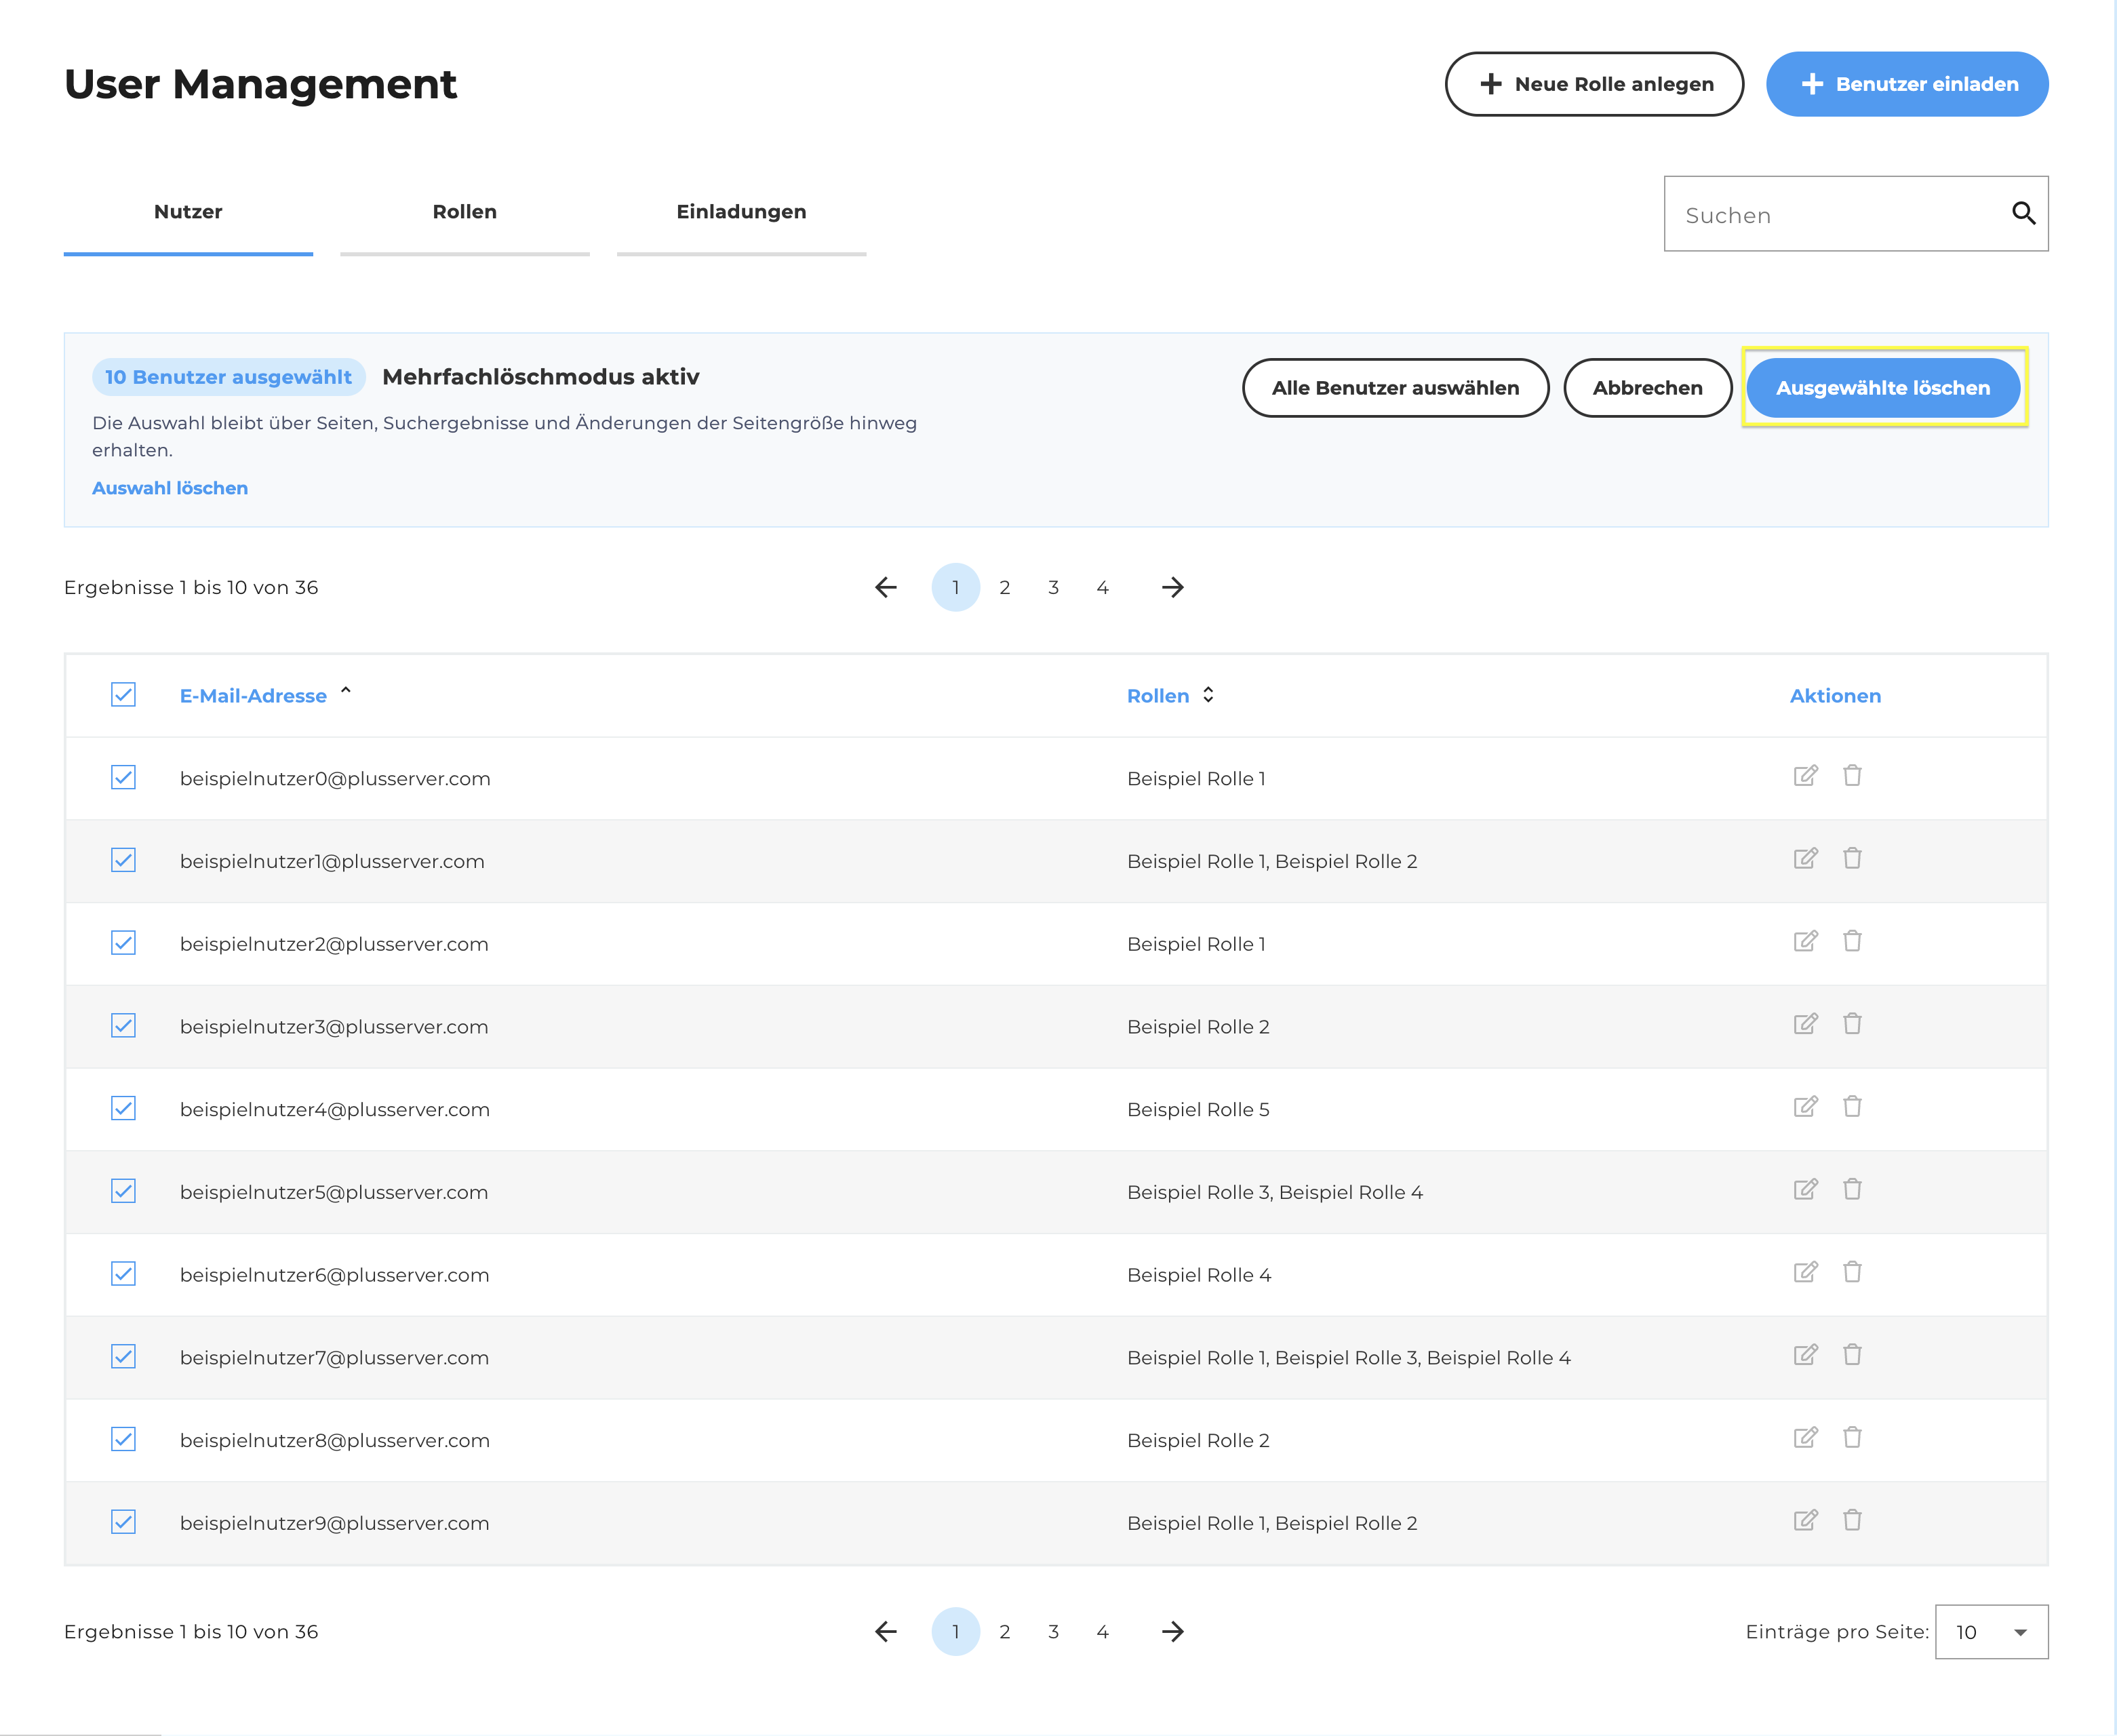Edit beispielnutzer3@plusserver.com with pencil icon
The image size is (2117, 1736).
pos(1805,1024)
